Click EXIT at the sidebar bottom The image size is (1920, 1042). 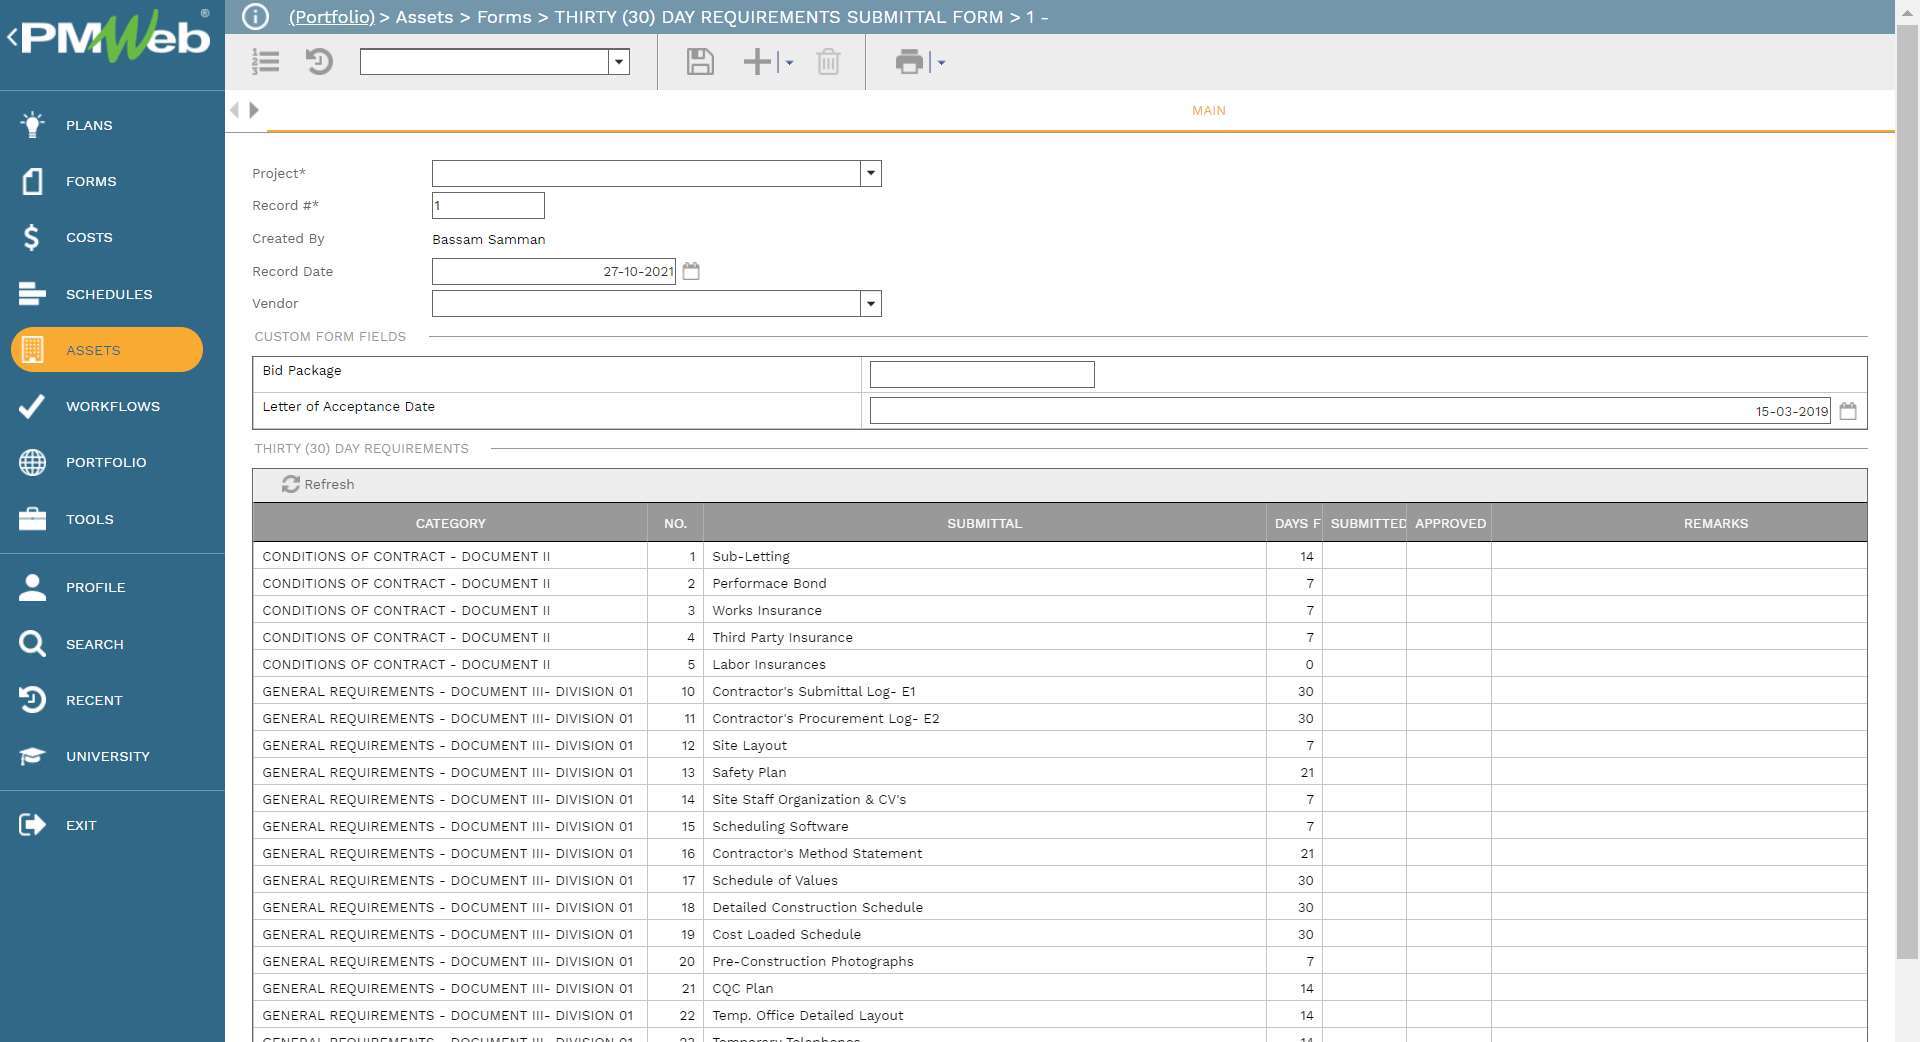(x=82, y=825)
